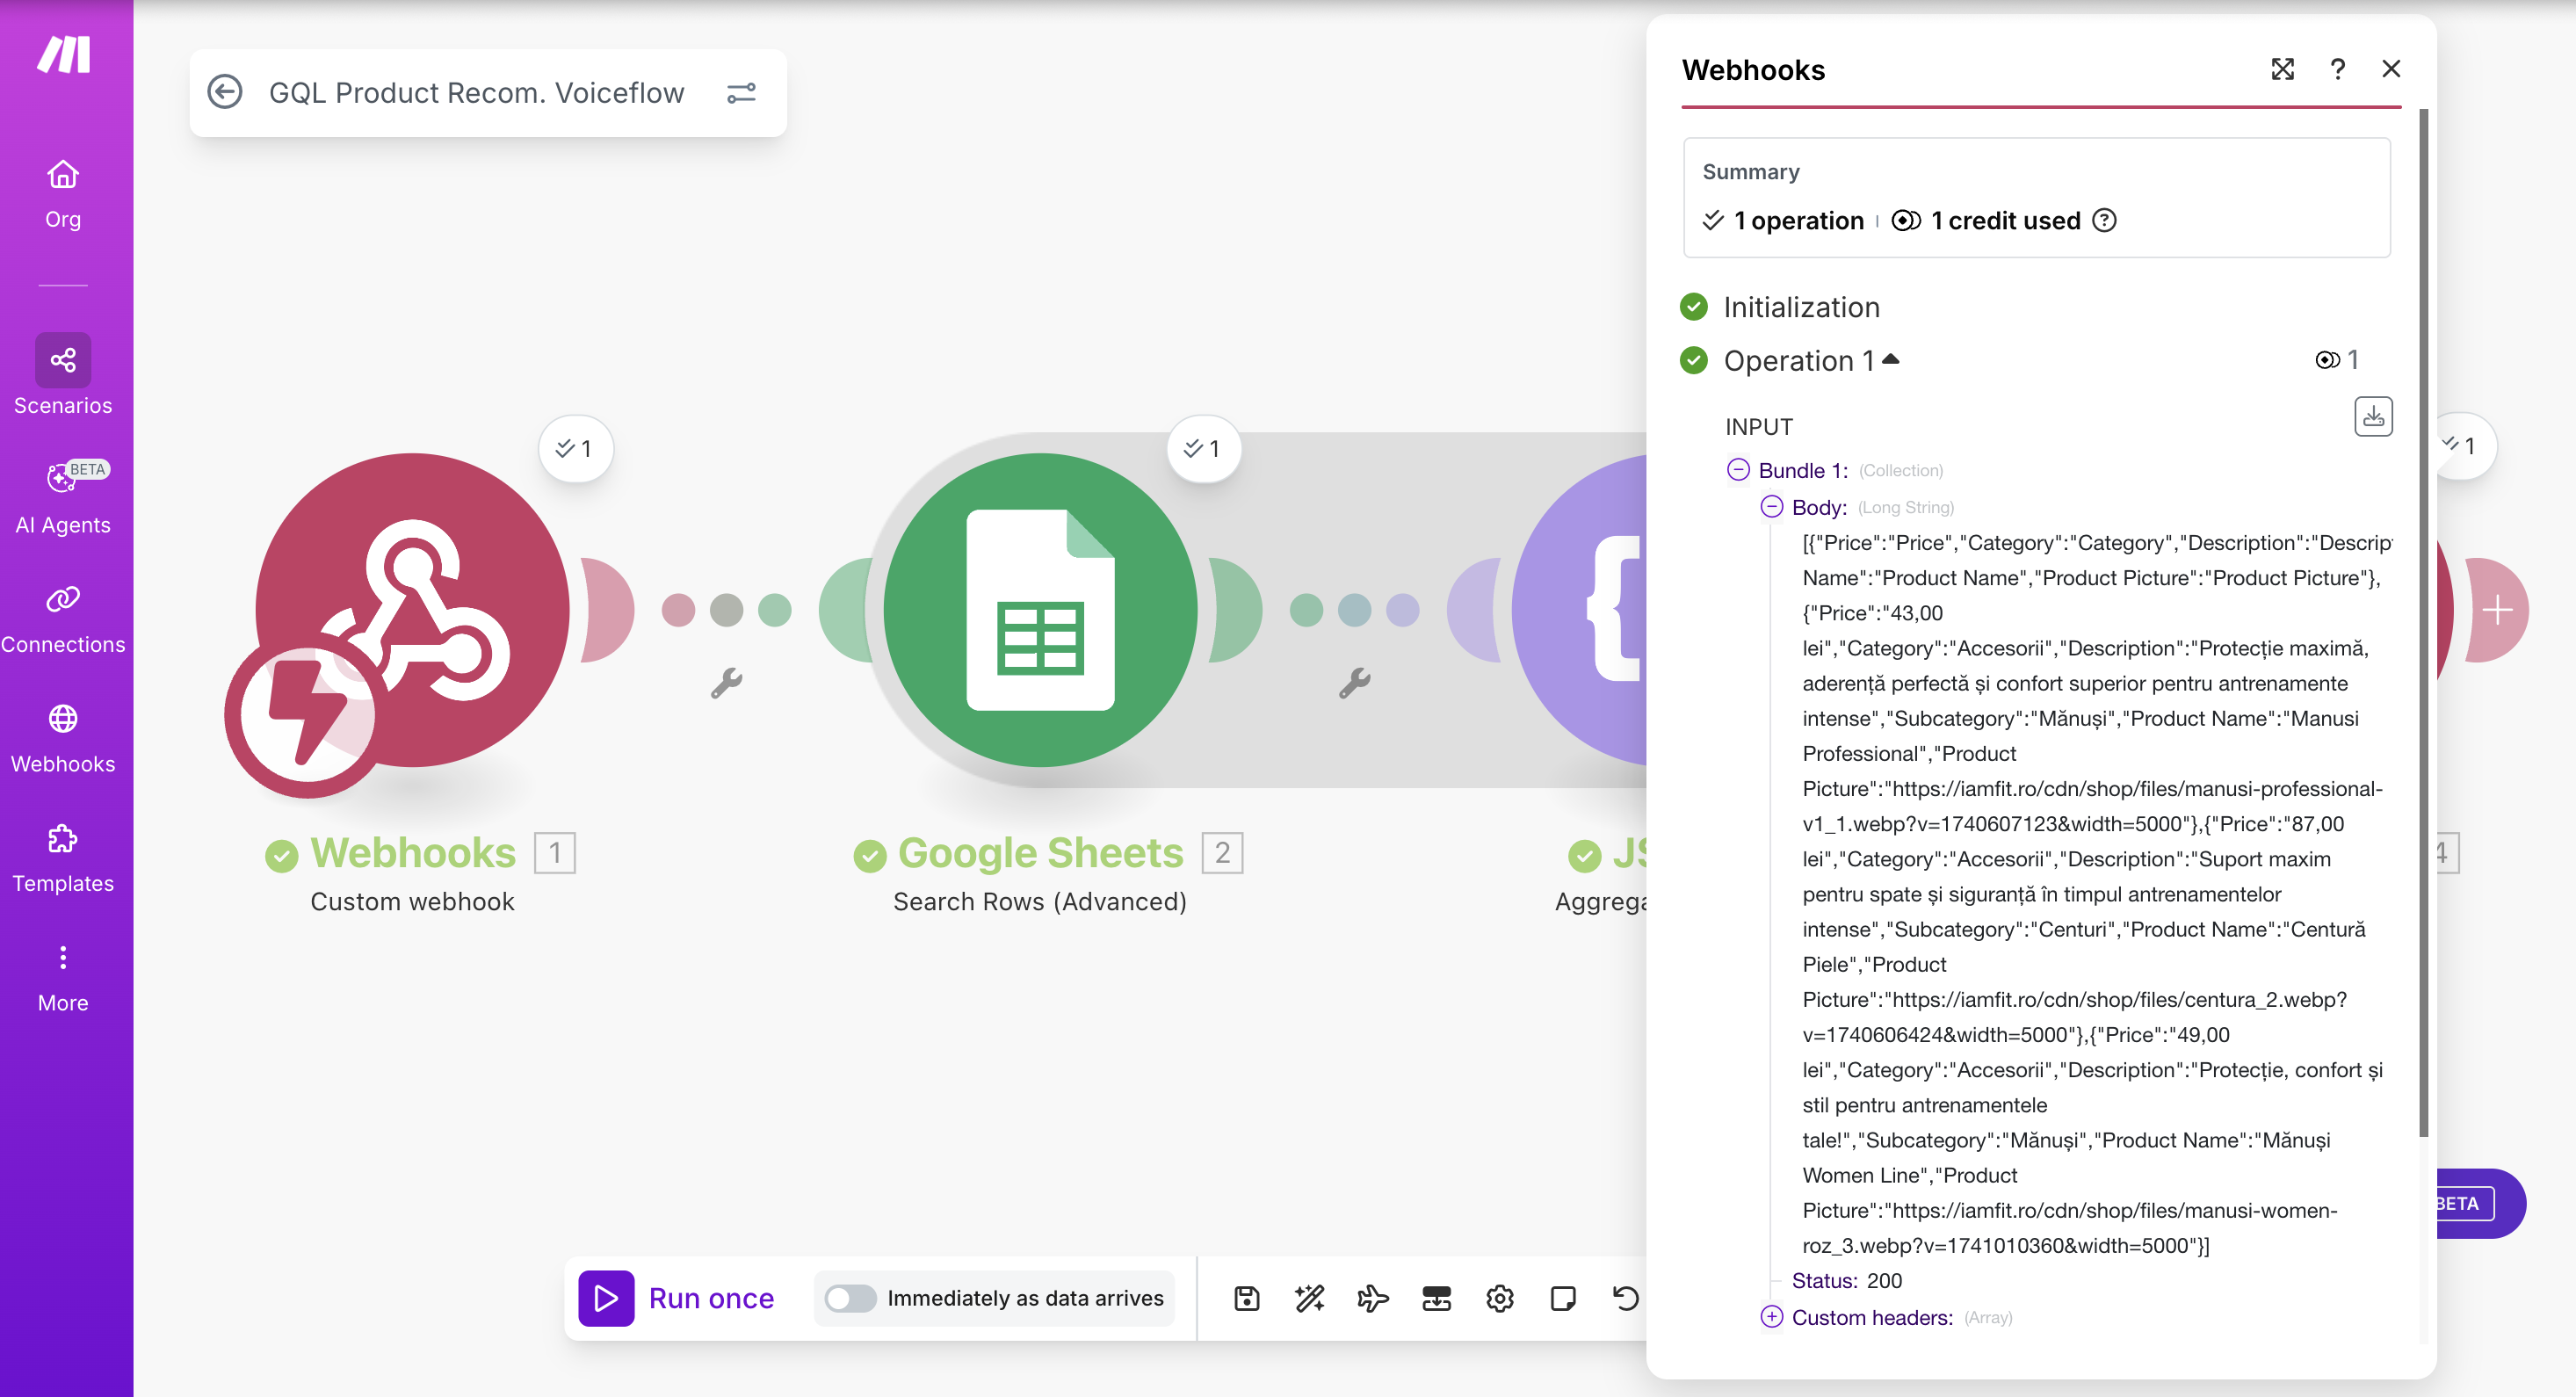Select the Google Sheets module circle
Image resolution: width=2576 pixels, height=1397 pixels.
1040,609
